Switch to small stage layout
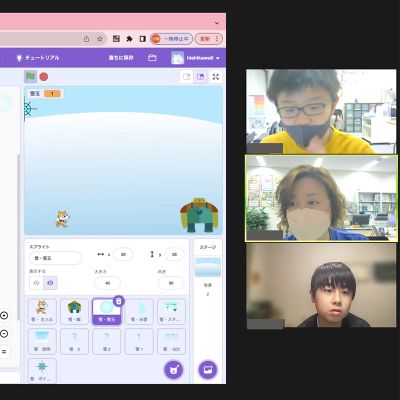The image size is (400, 400). coord(187,77)
